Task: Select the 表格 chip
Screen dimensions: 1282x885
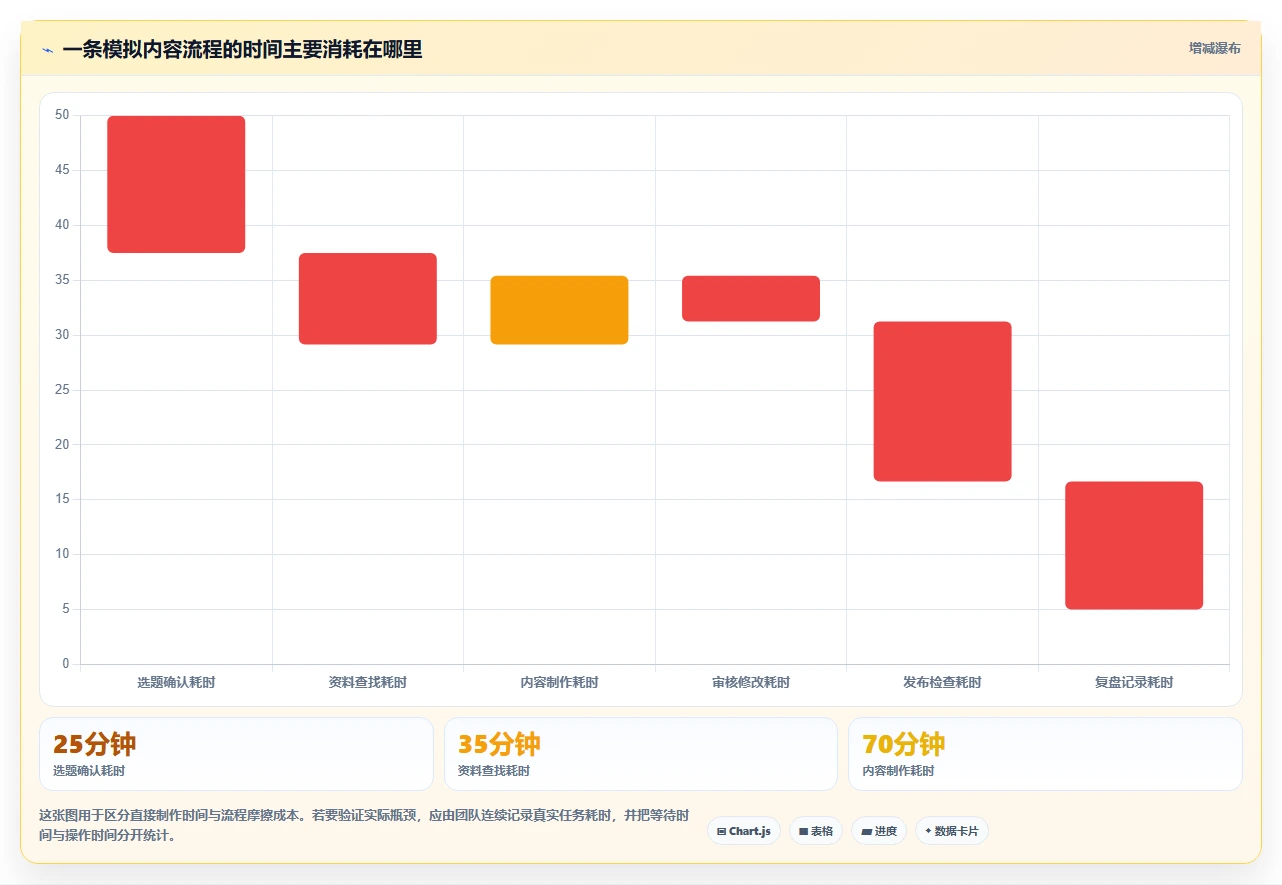Action: tap(816, 831)
